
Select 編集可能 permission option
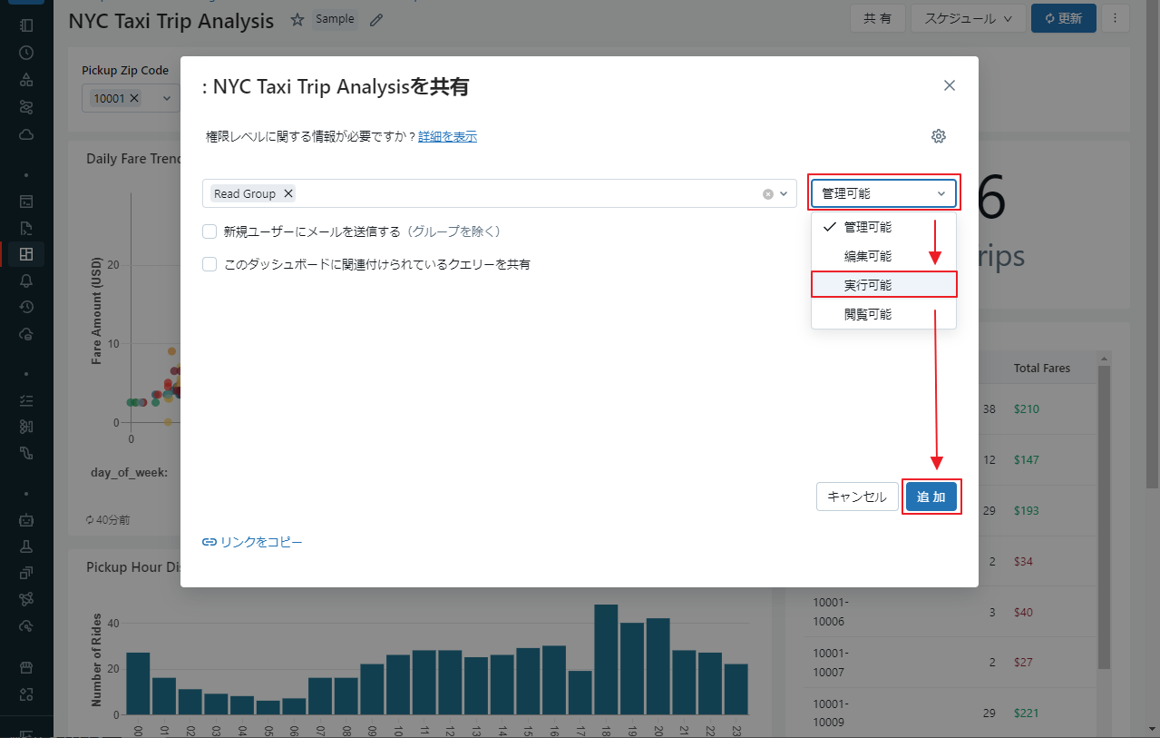point(868,256)
